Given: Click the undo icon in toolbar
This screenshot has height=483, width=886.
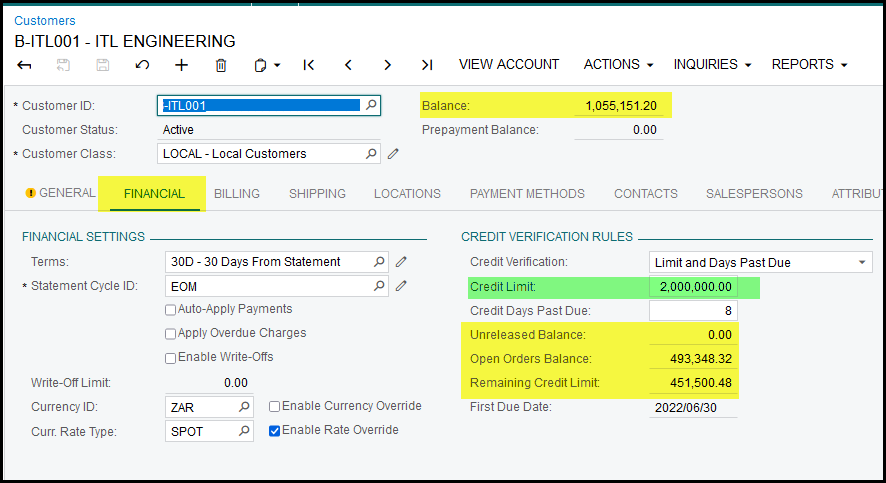Looking at the screenshot, I should point(142,65).
